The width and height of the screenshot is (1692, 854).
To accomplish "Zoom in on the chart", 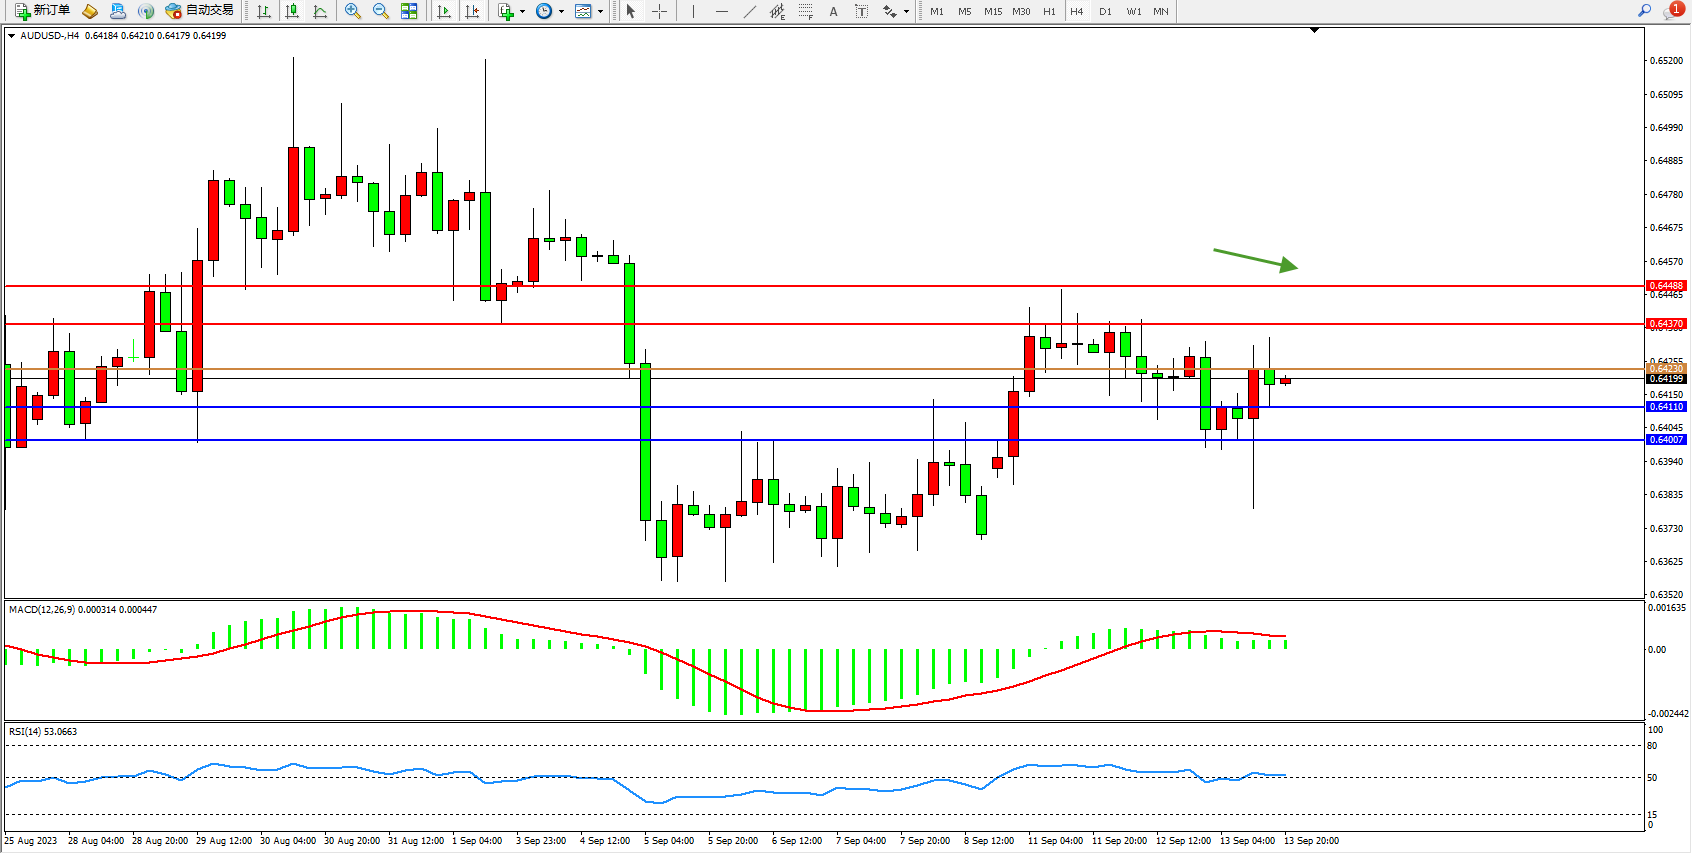I will click(x=353, y=11).
